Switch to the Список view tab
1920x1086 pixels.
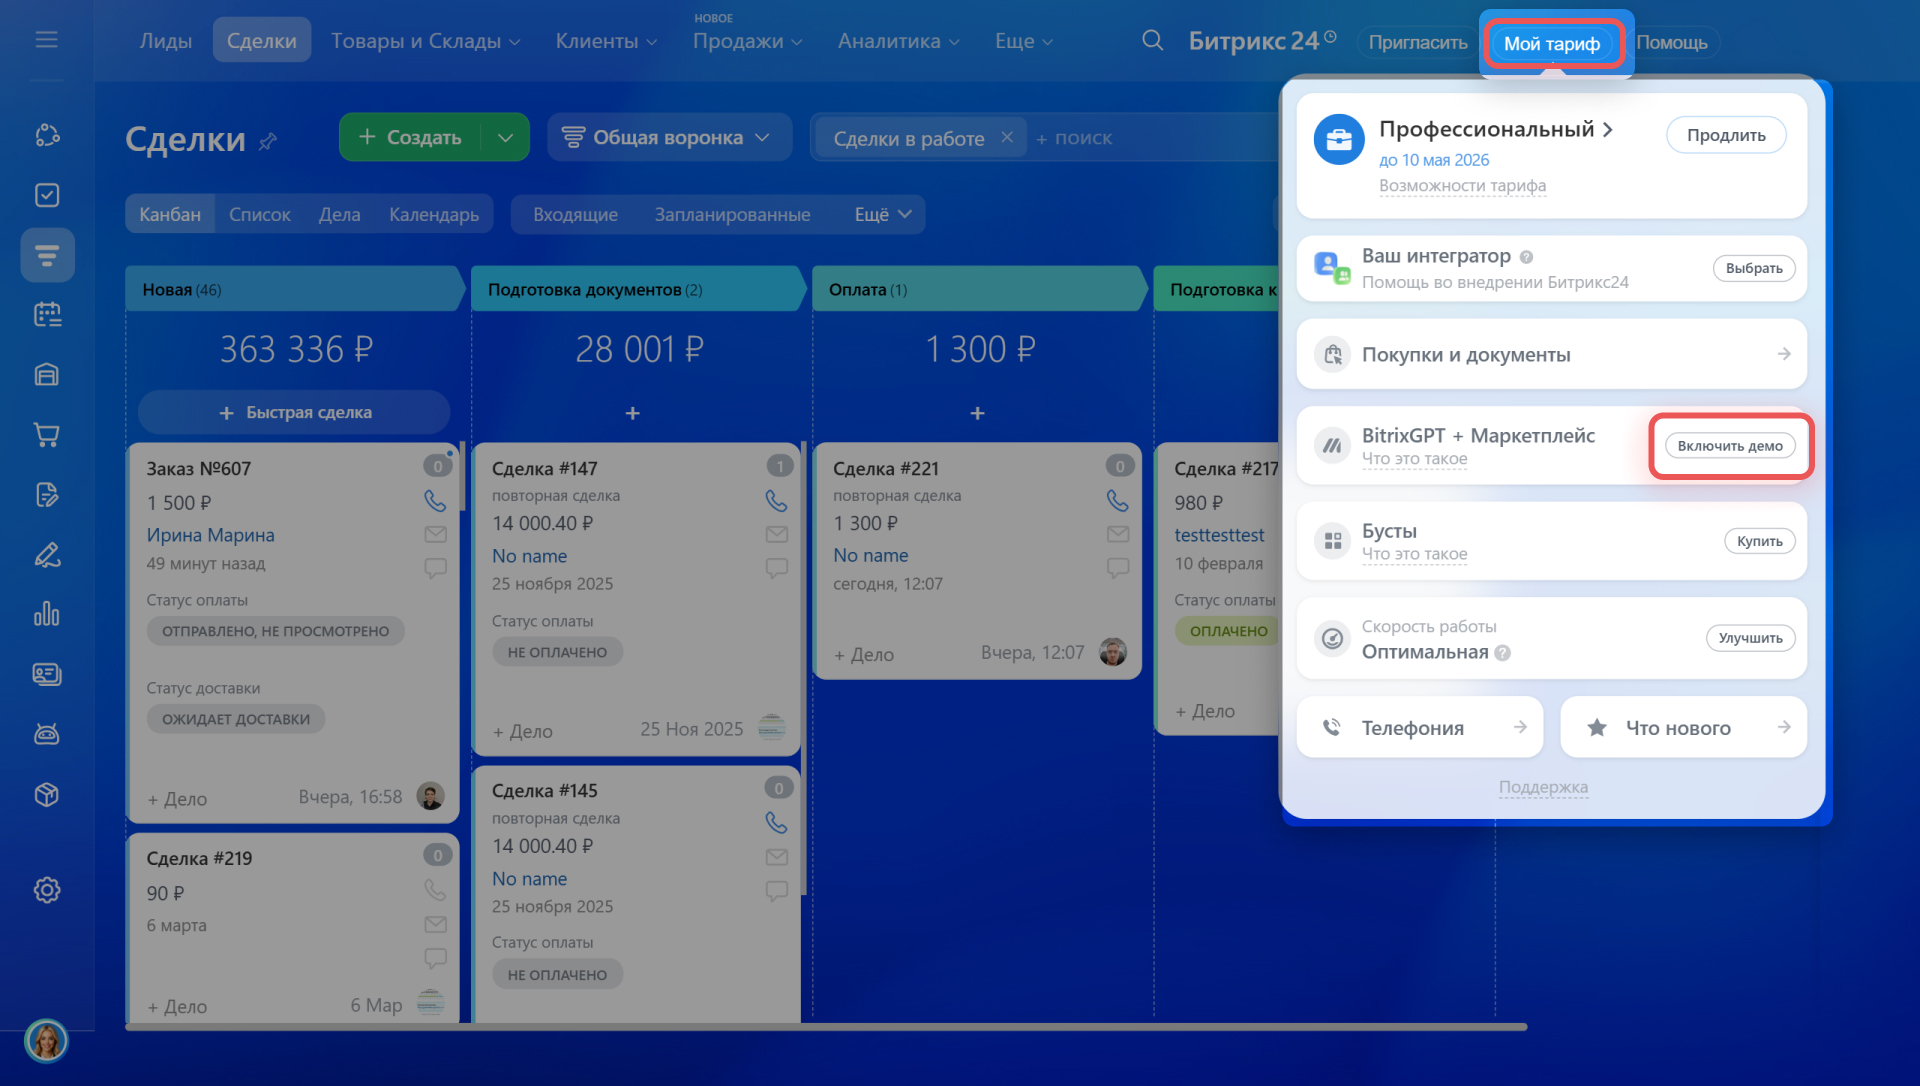[259, 215]
